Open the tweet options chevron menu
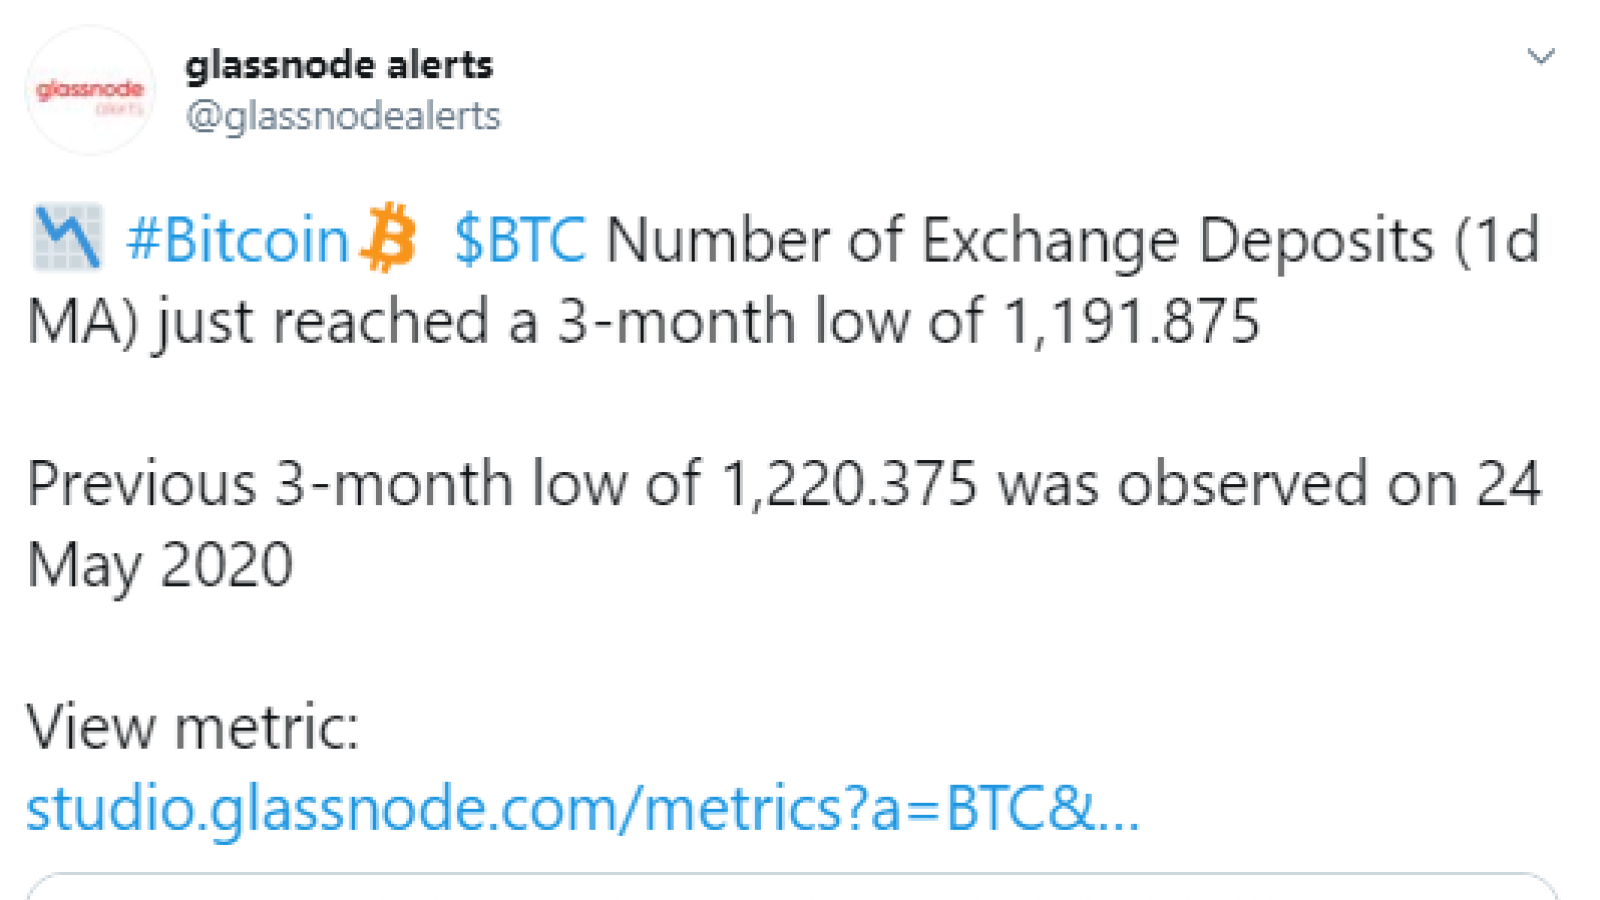 point(1541,57)
